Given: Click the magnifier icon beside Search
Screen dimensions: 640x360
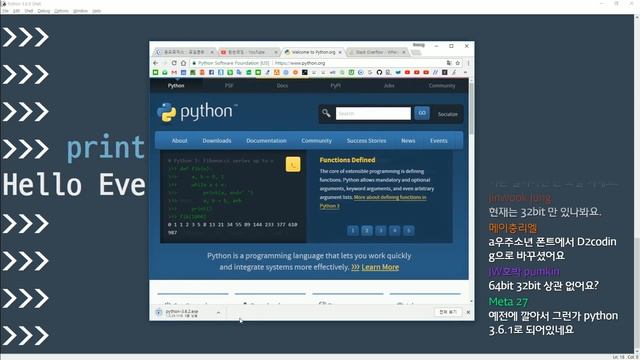Looking at the screenshot, I should point(326,113).
